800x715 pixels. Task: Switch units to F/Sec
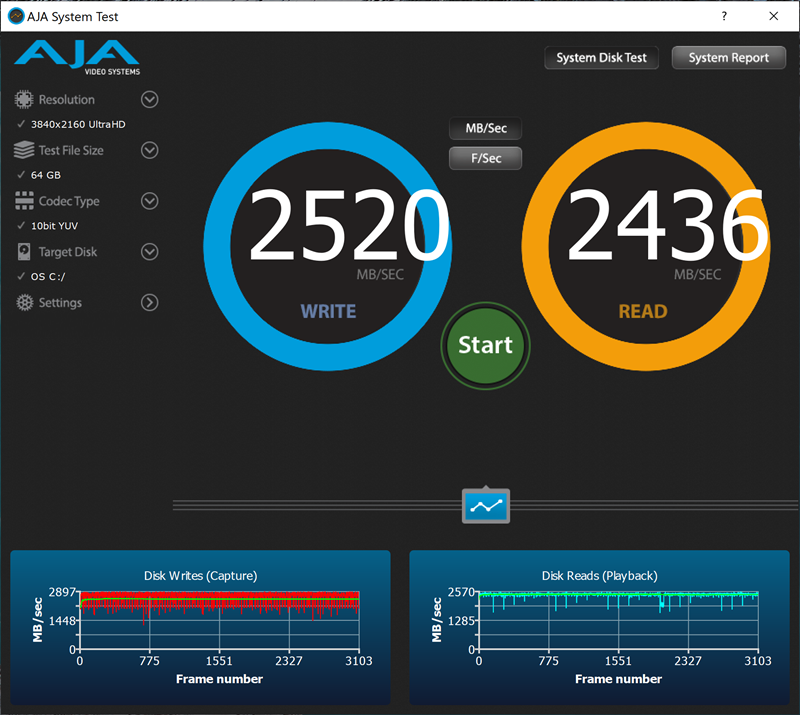click(485, 158)
